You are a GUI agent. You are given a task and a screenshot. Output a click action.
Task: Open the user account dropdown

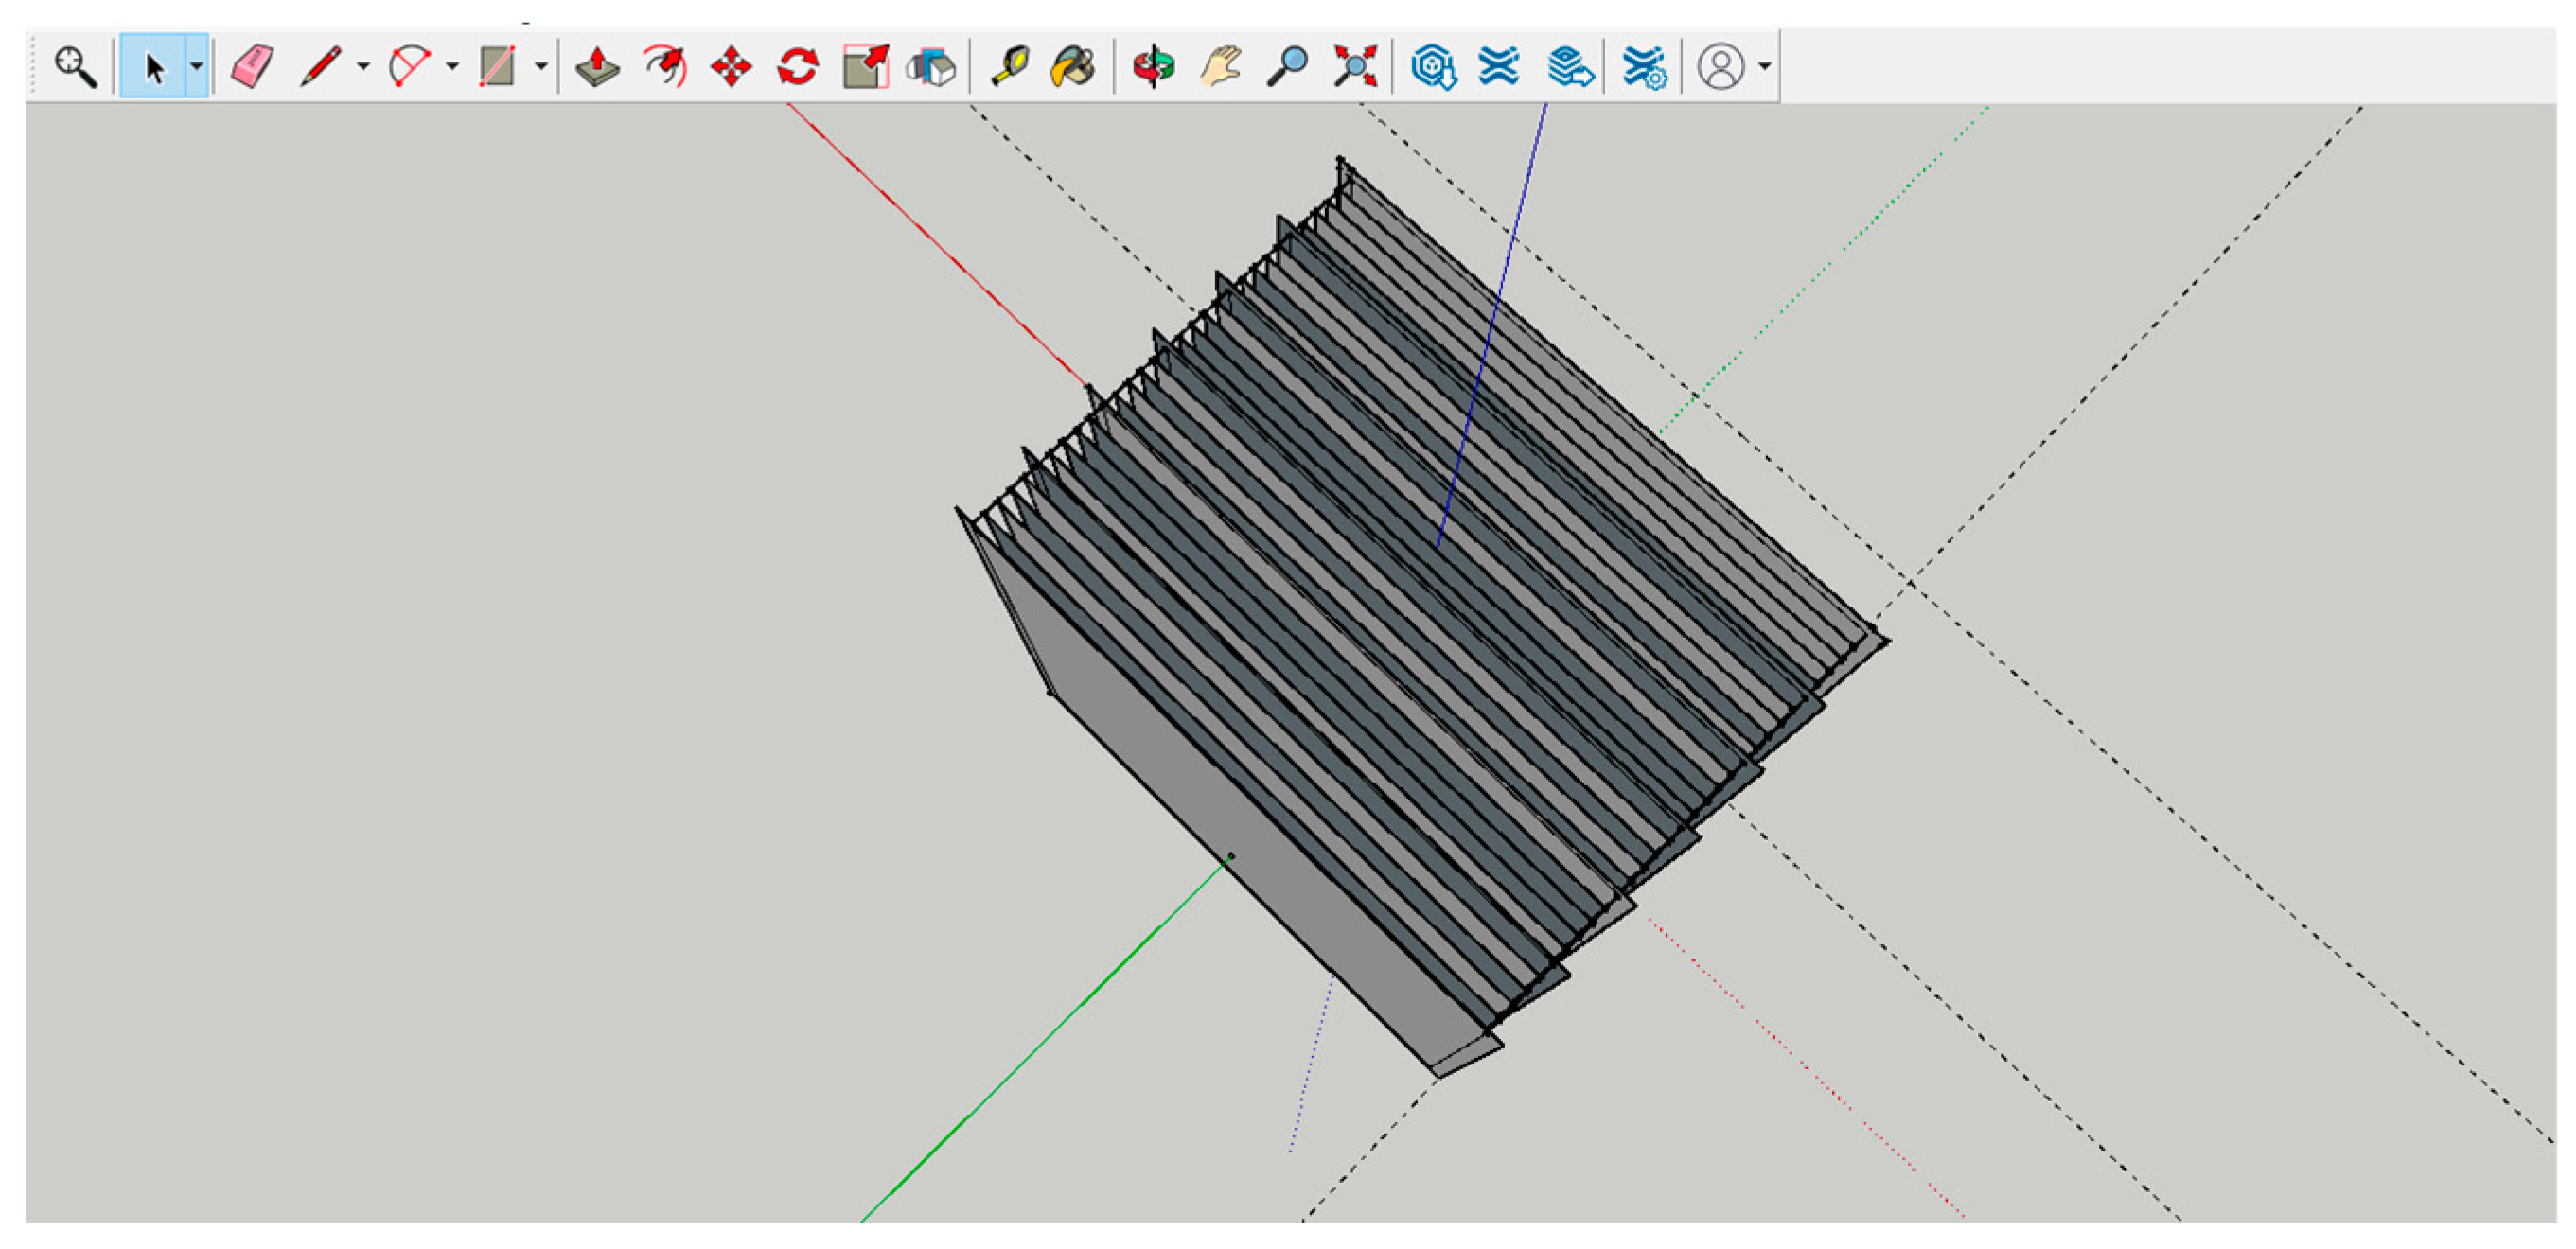click(x=1764, y=67)
